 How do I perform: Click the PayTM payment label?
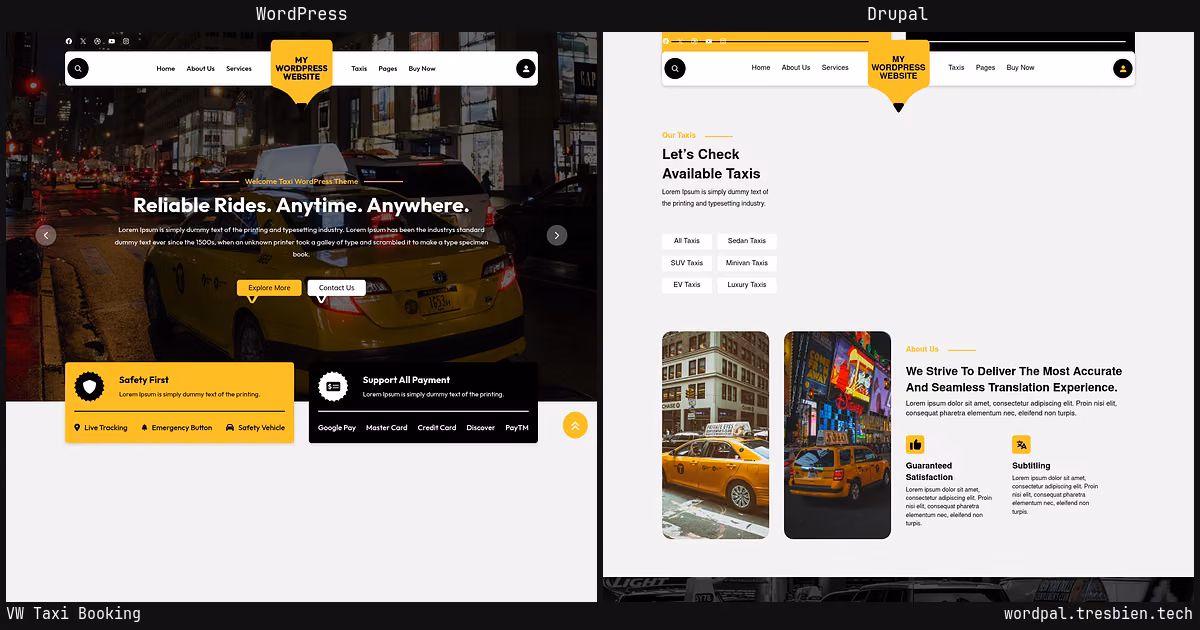[517, 428]
